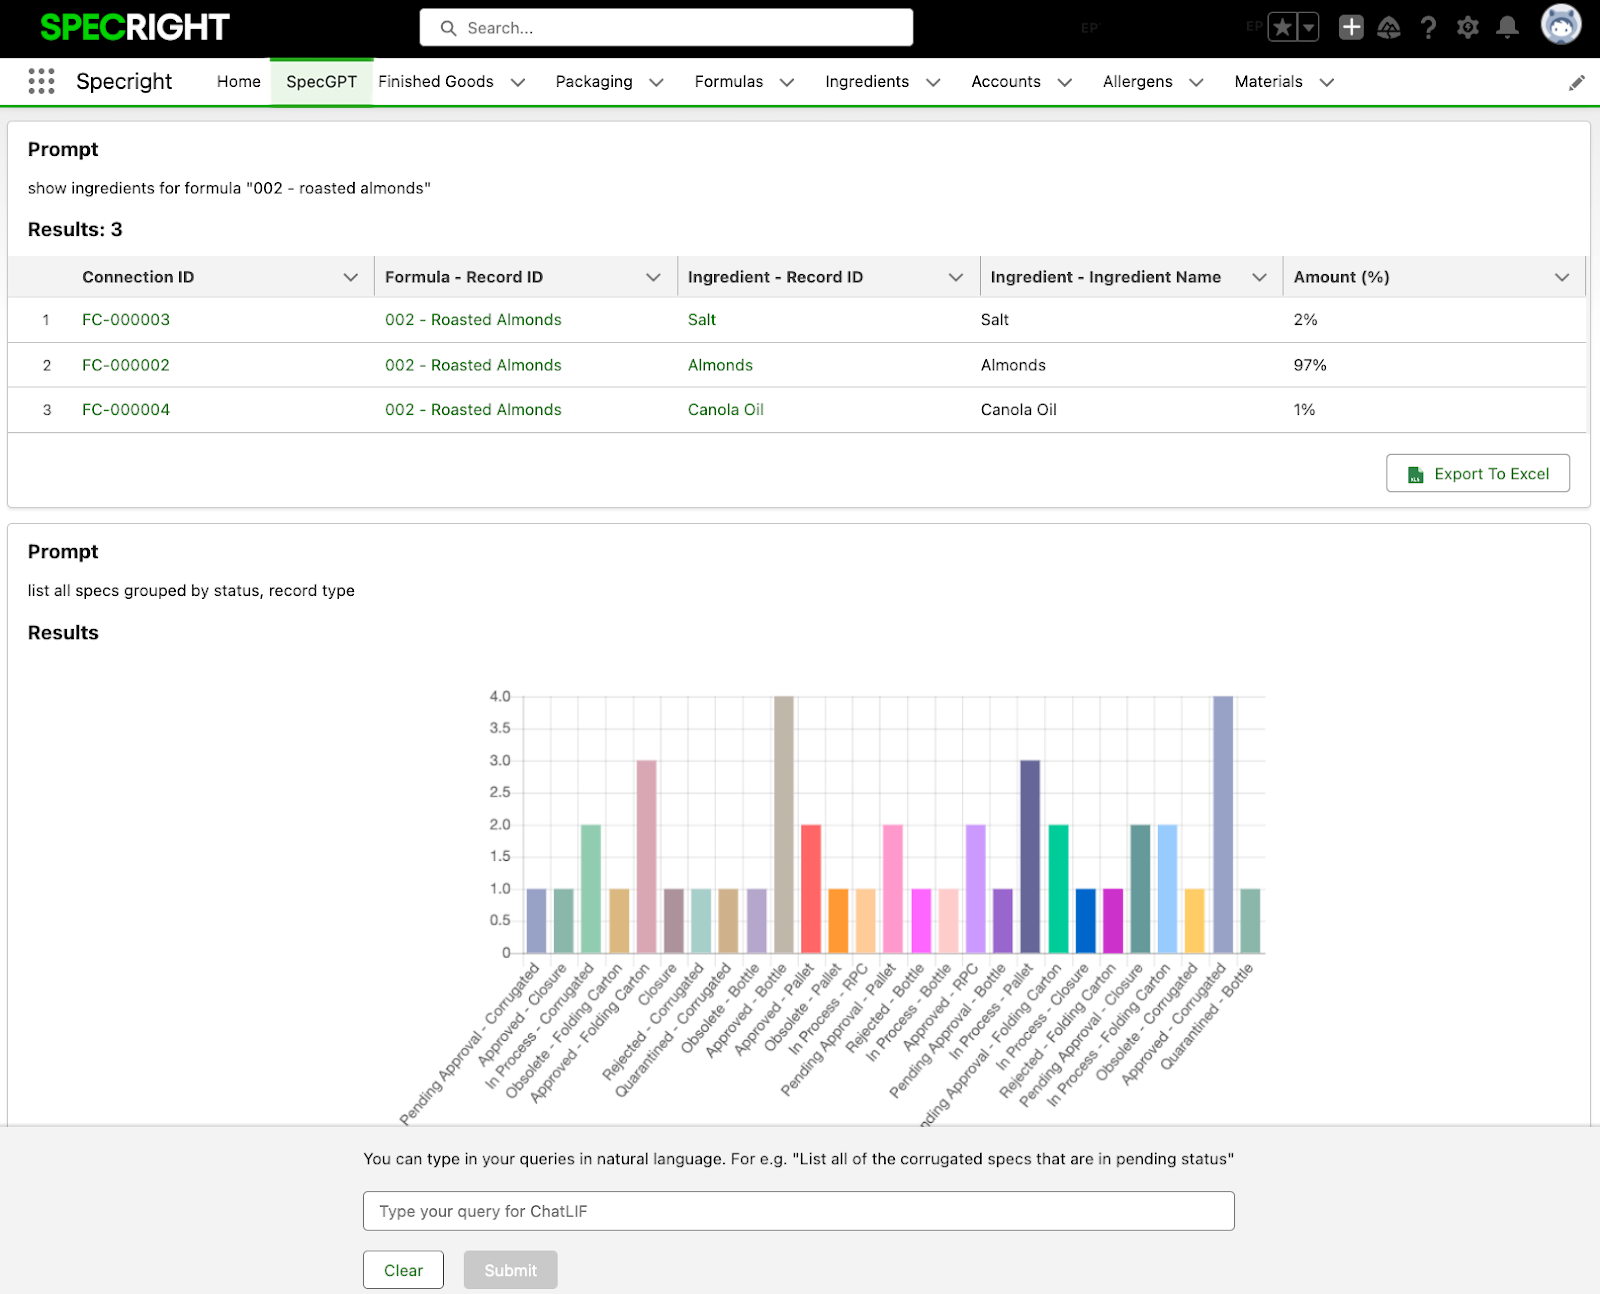1600x1294 pixels.
Task: Open the Setup gear icon
Action: point(1467,28)
